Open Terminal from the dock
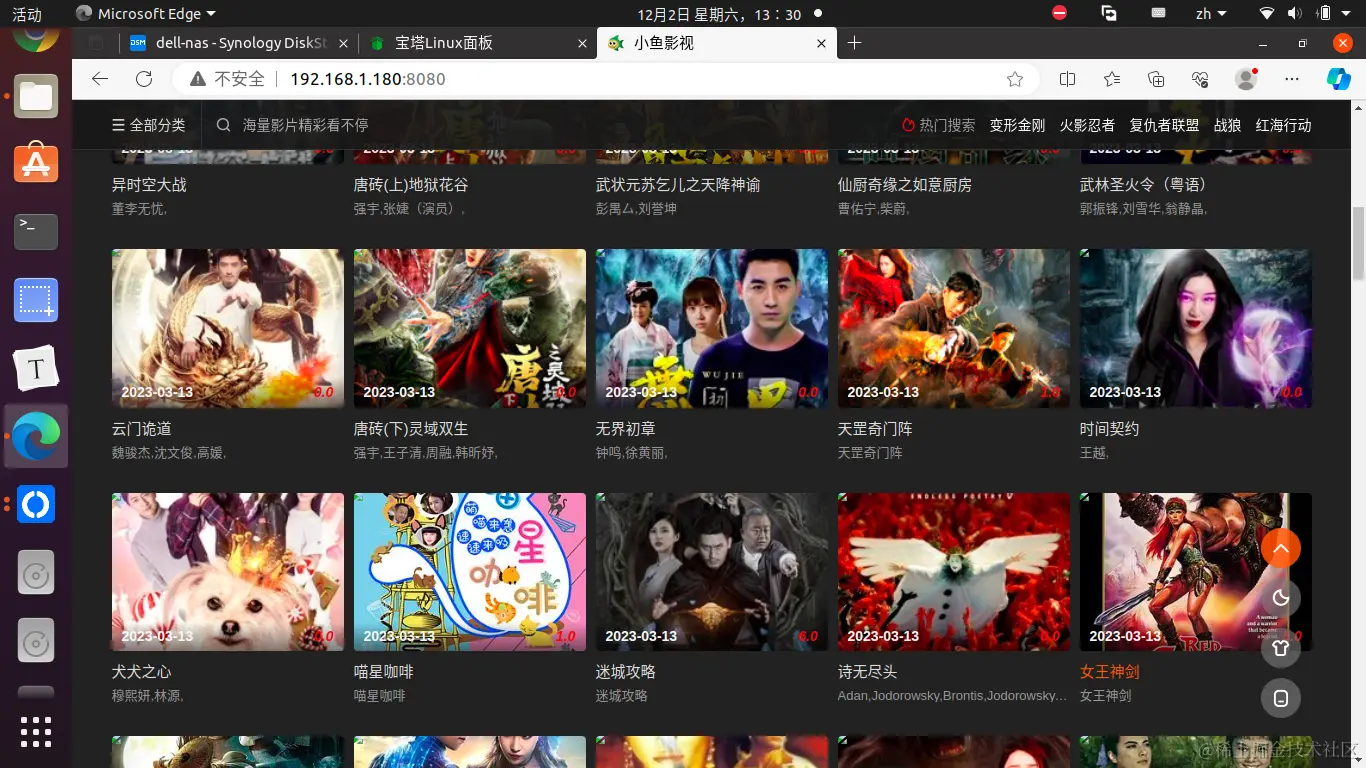This screenshot has height=768, width=1366. click(36, 232)
